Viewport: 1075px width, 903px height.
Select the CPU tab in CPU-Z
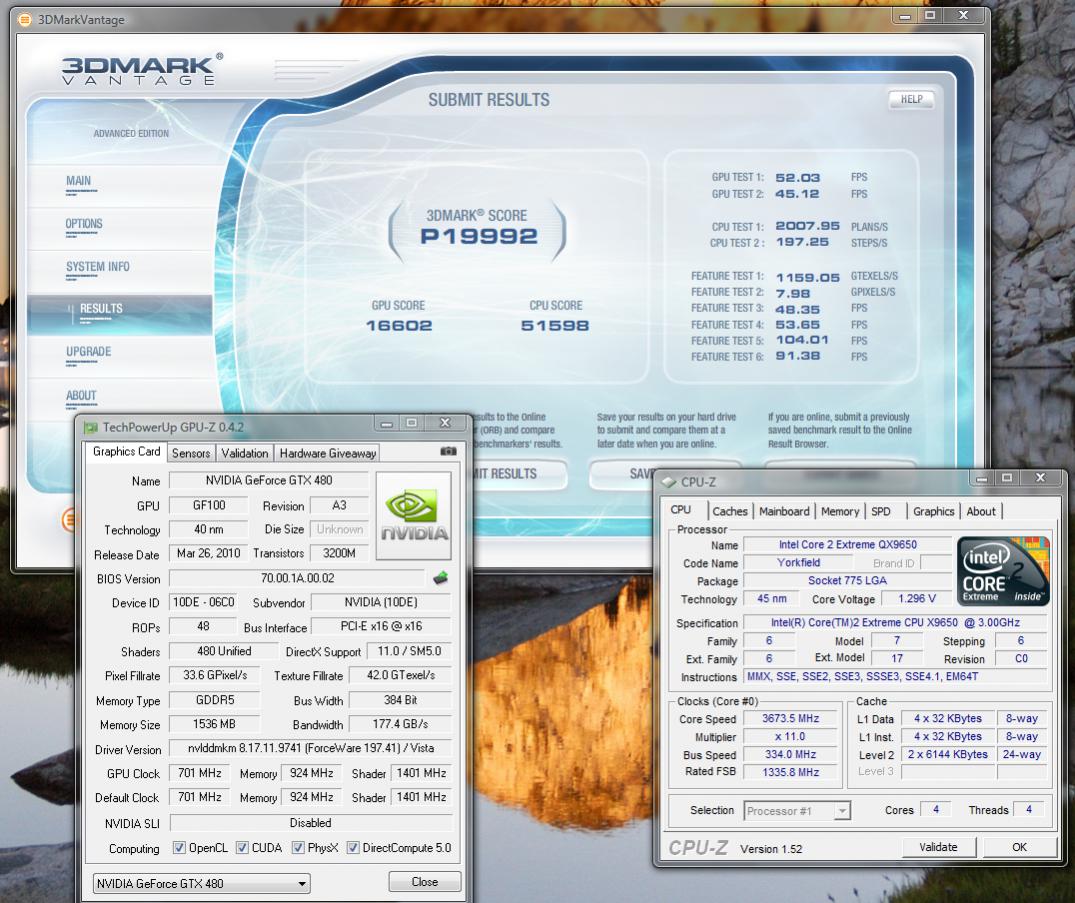pyautogui.click(x=681, y=509)
